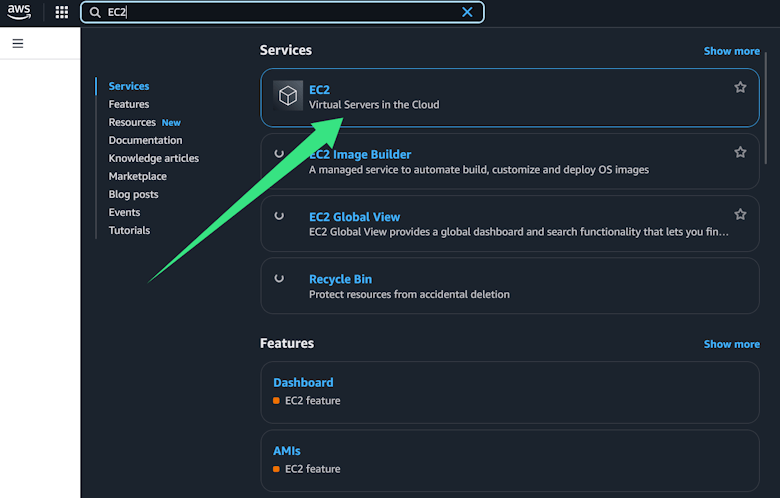Screen dimensions: 780x498
Task: Open the Recycle Bin service link
Action: (340, 279)
